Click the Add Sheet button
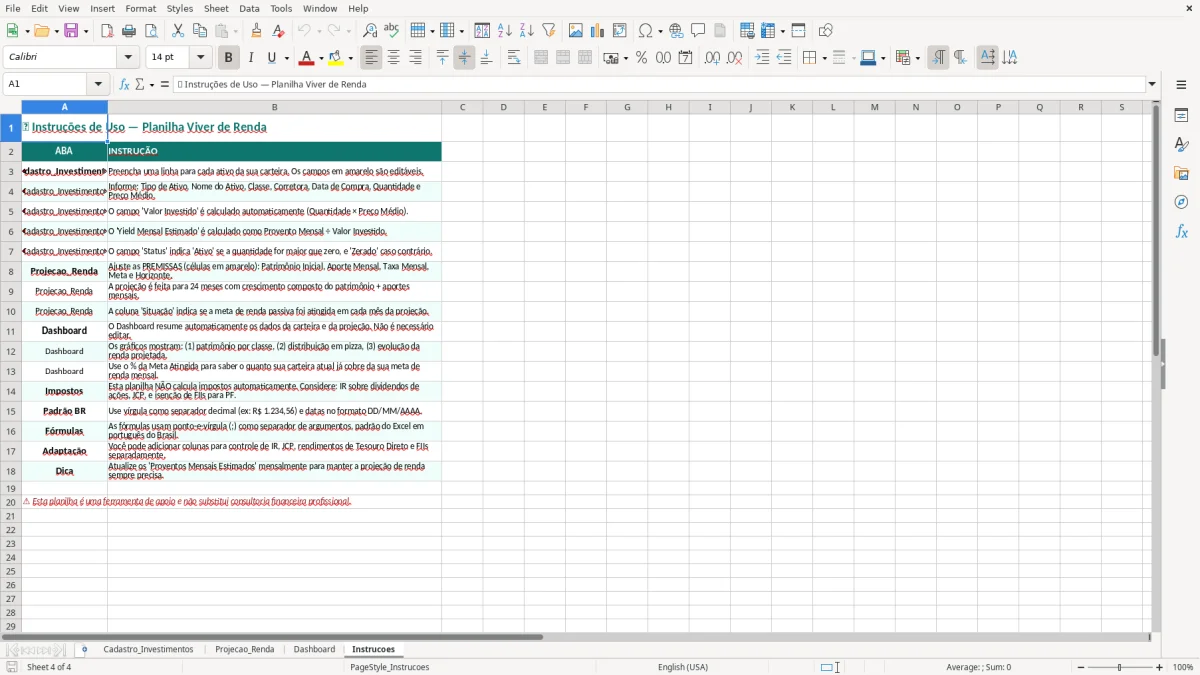Viewport: 1200px width, 675px height. pos(84,649)
